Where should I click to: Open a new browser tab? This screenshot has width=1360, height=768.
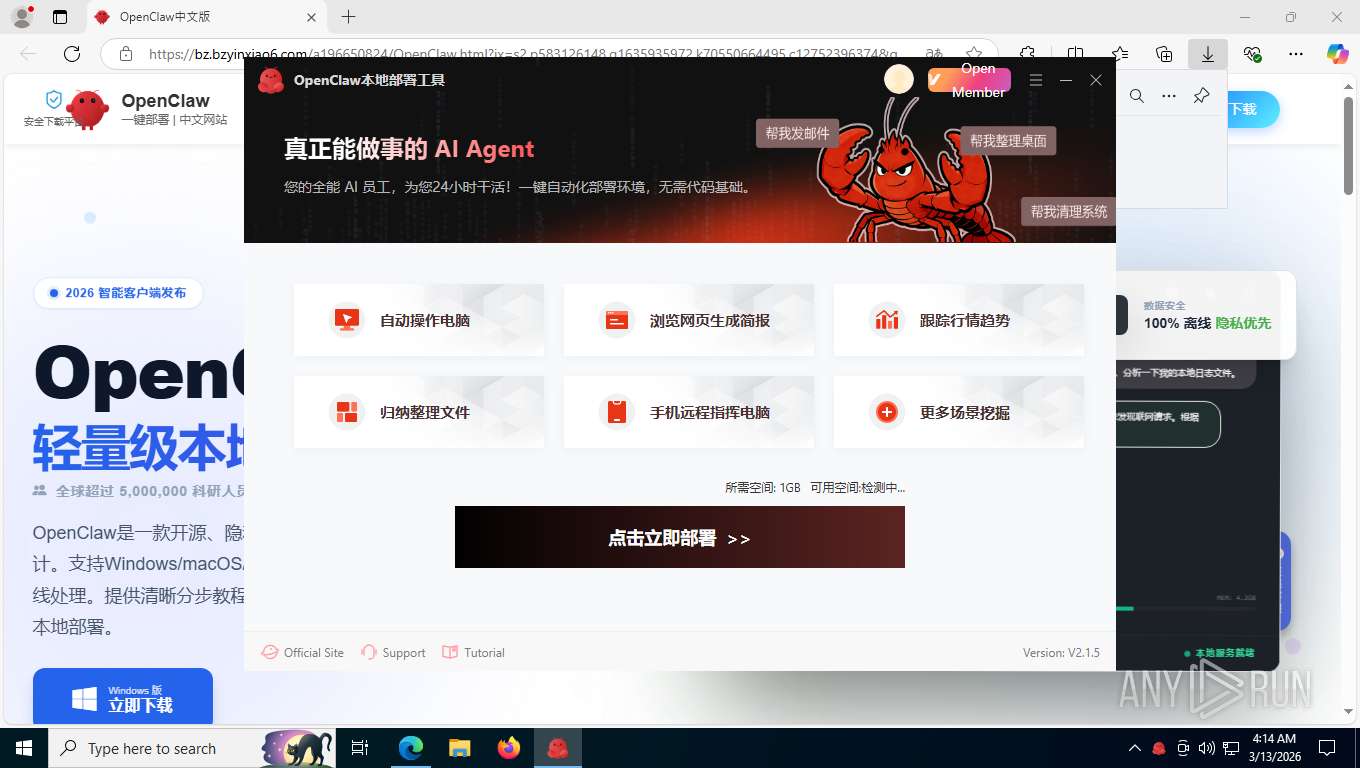coord(348,17)
